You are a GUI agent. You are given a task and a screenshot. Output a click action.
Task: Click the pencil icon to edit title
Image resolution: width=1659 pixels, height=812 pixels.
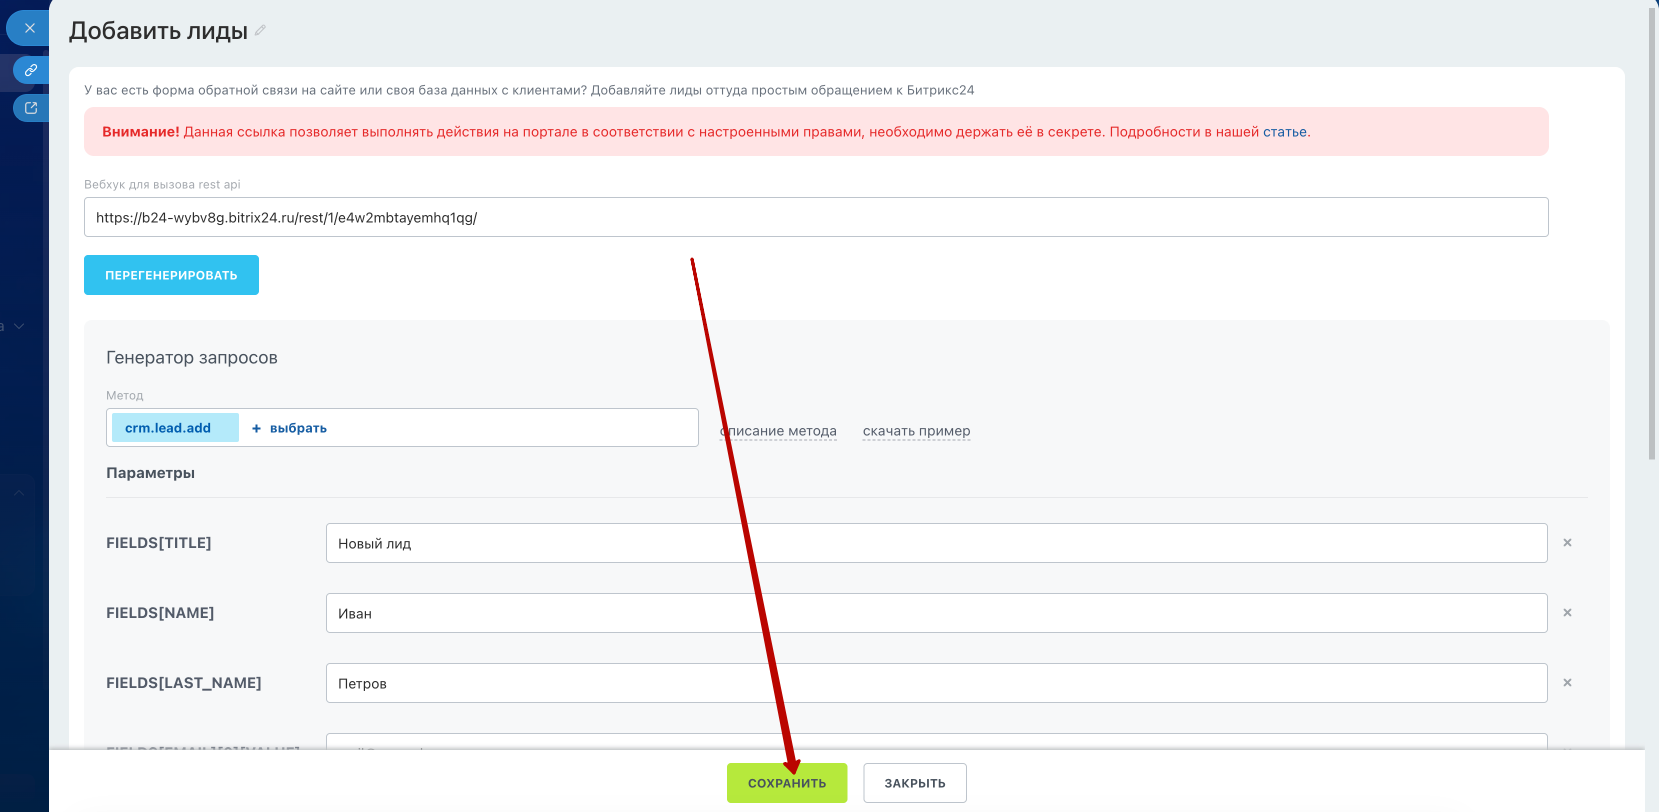(x=260, y=31)
